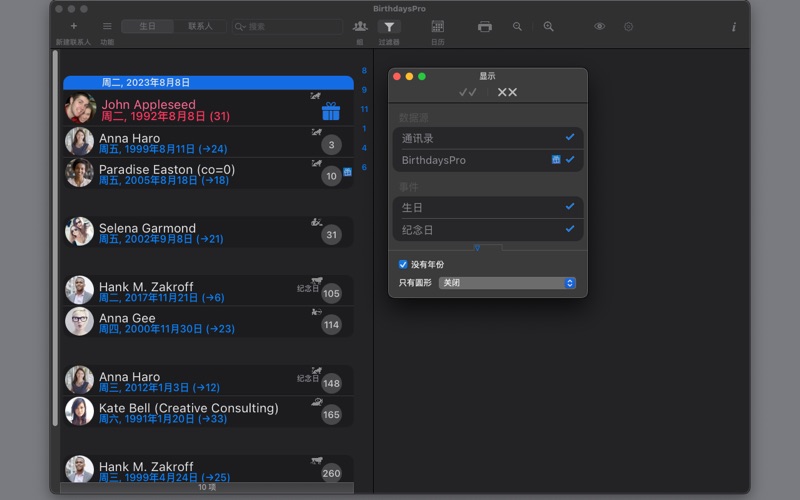Click the printer icon

pyautogui.click(x=485, y=27)
